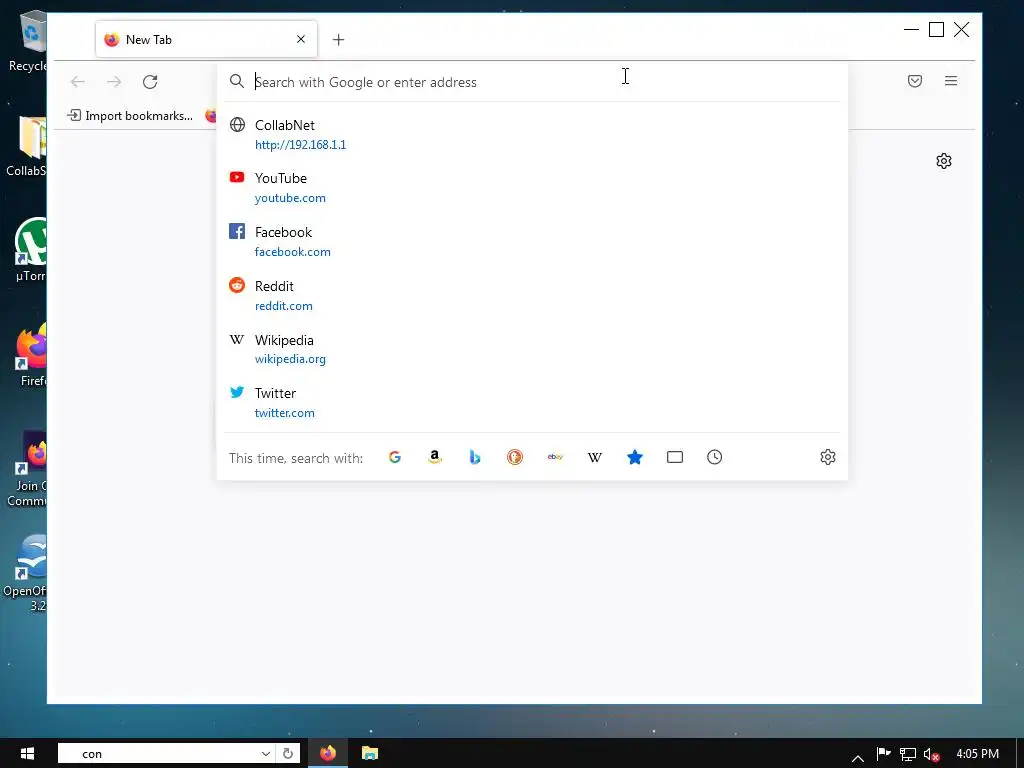The height and width of the screenshot is (768, 1024).
Task: Select the Recycle Bin desktop icon
Action: pyautogui.click(x=28, y=41)
